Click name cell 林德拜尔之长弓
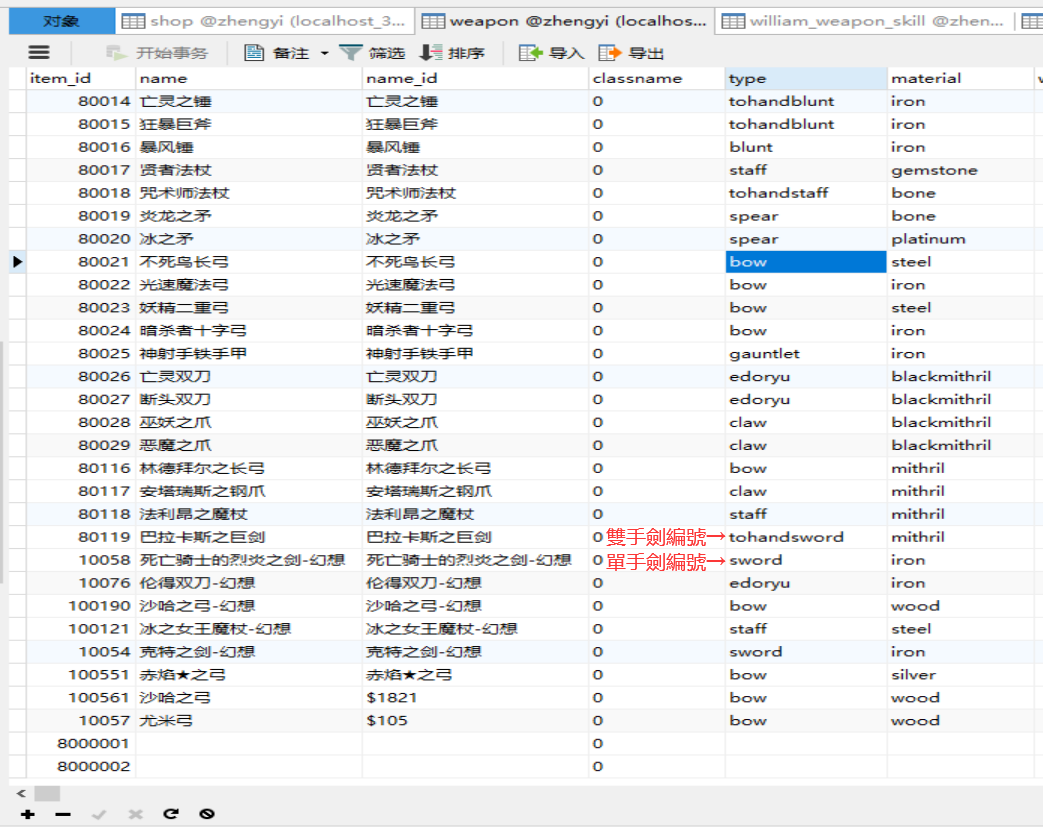The height and width of the screenshot is (827, 1043). [x=249, y=468]
